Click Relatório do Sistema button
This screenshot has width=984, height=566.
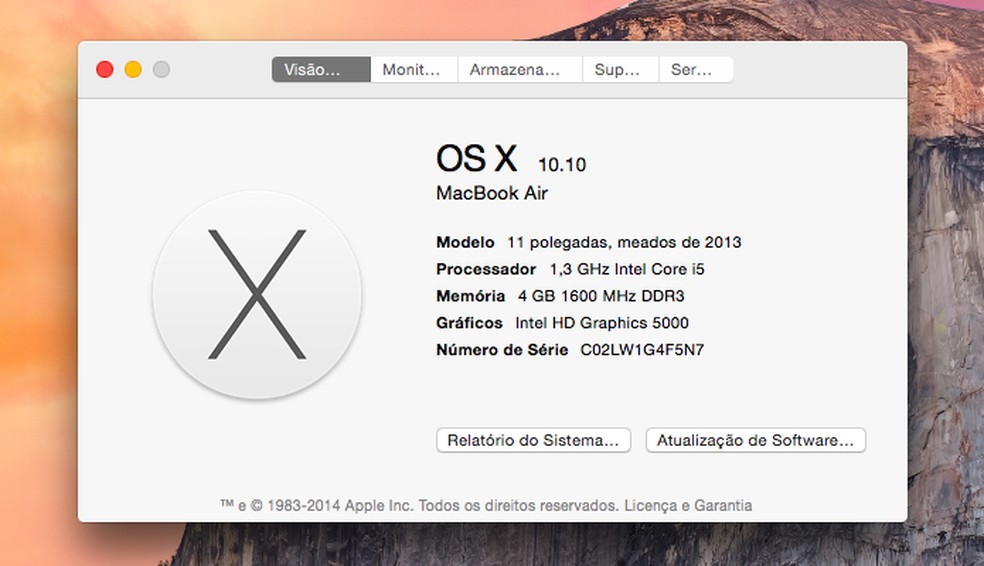[533, 440]
